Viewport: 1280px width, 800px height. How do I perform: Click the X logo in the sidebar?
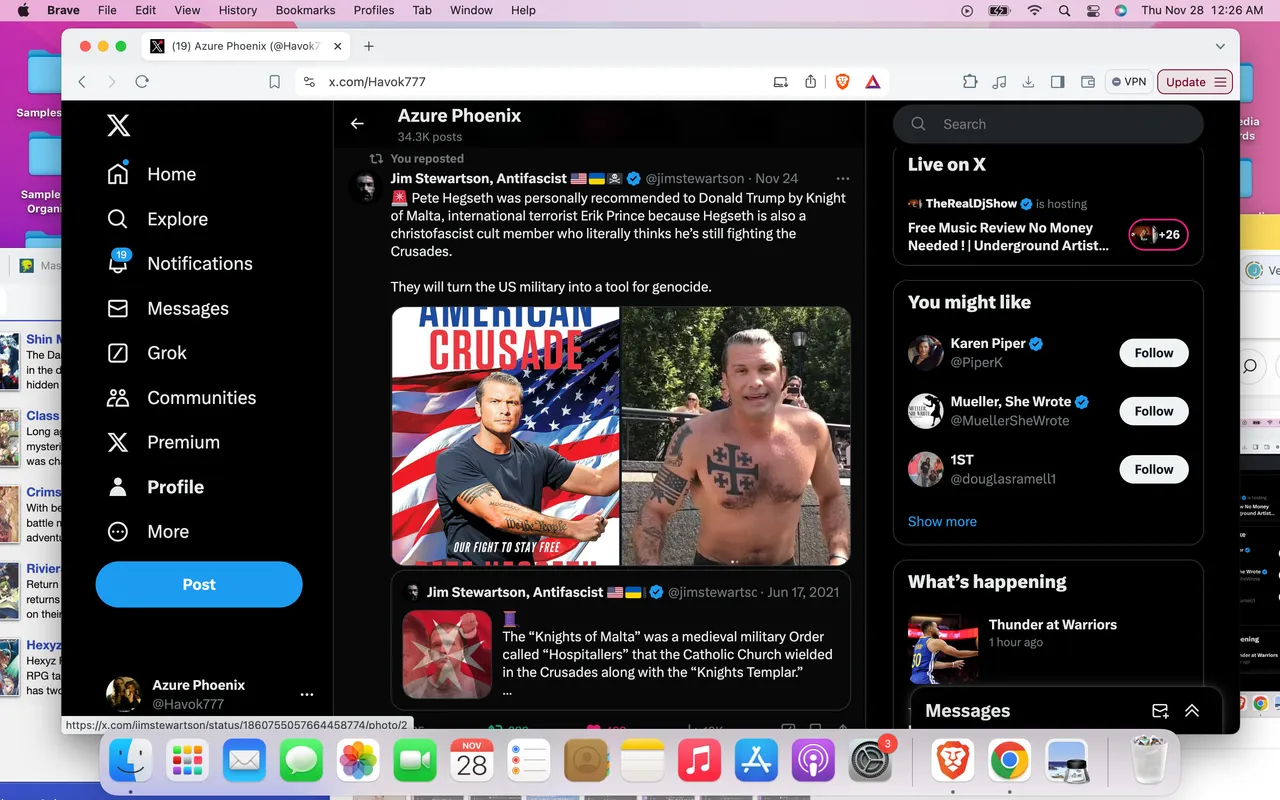tap(118, 125)
